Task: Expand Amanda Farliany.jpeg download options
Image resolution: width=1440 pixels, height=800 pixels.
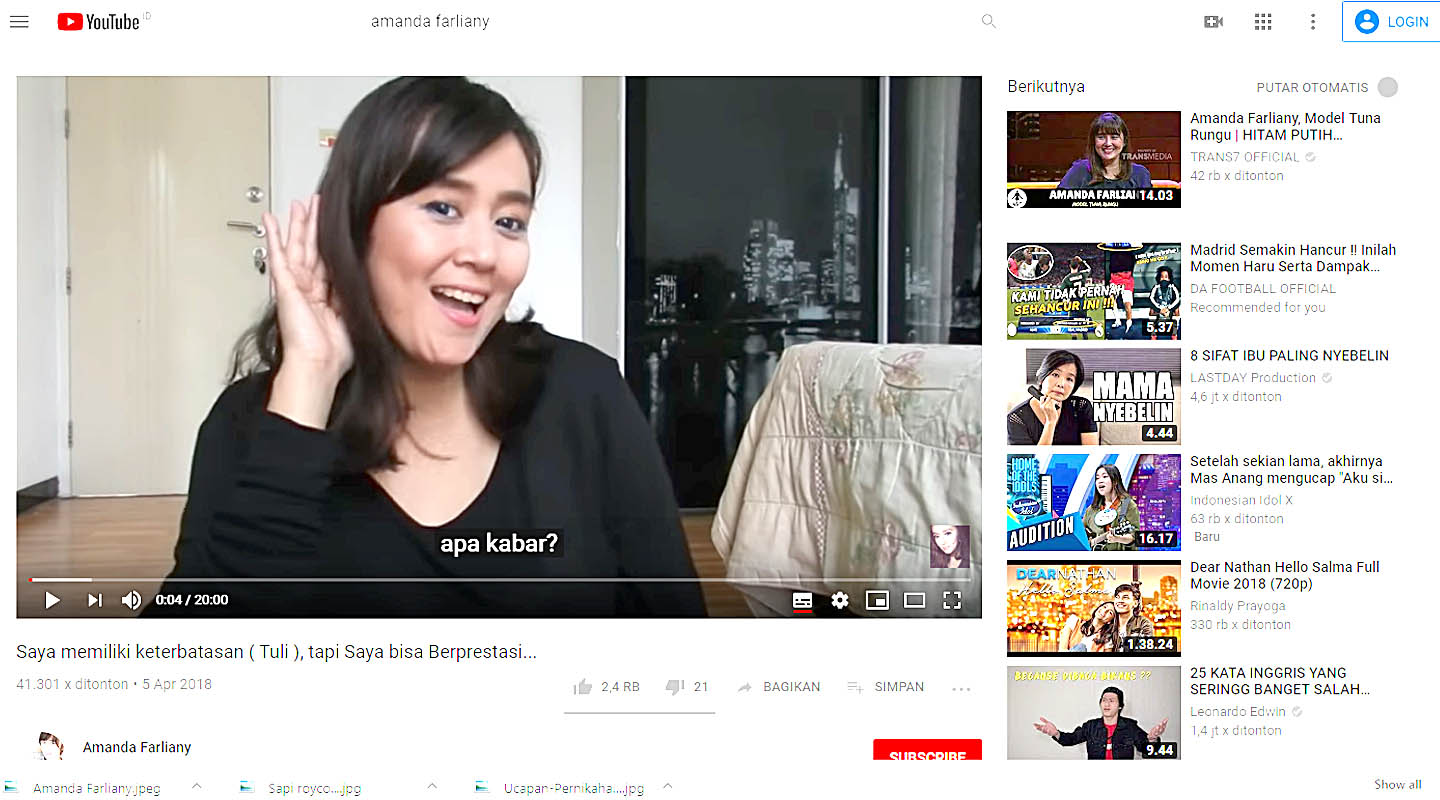Action: (197, 786)
